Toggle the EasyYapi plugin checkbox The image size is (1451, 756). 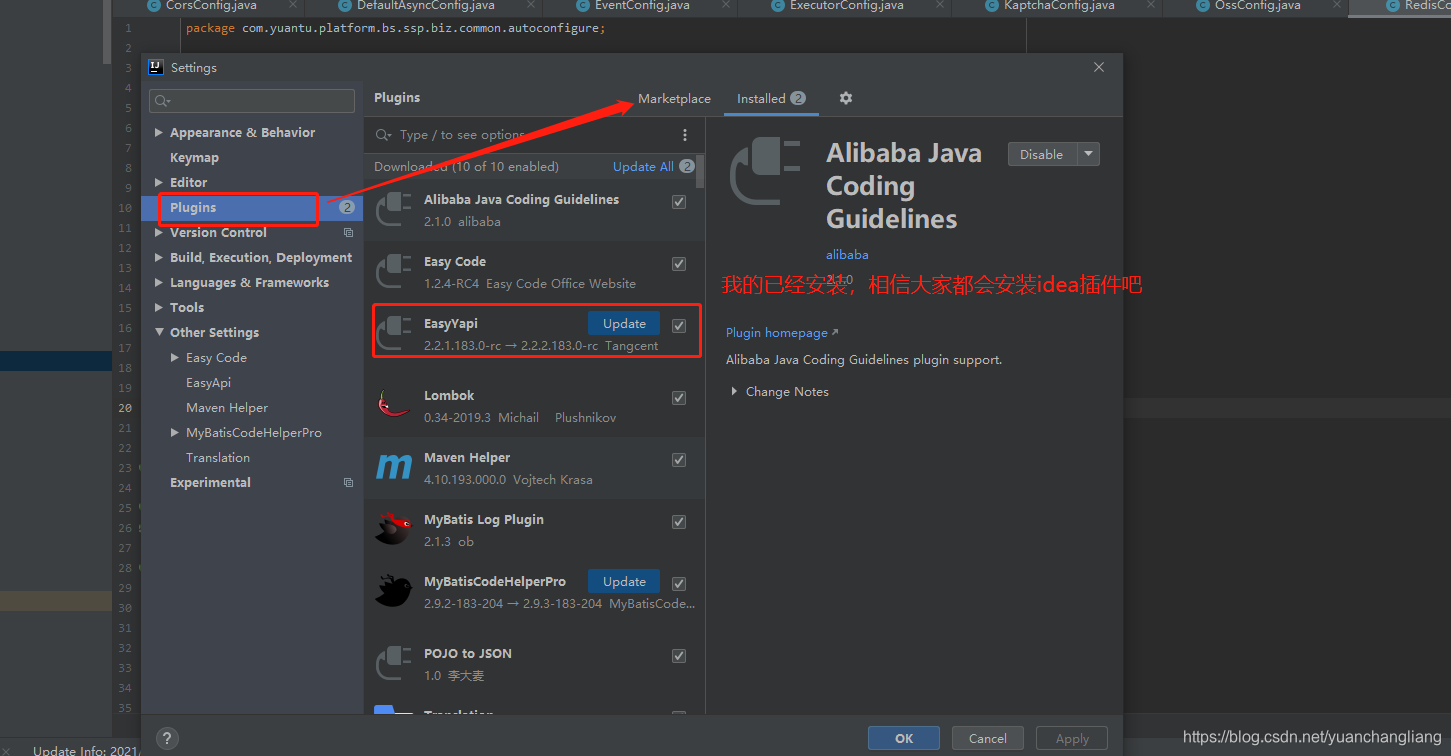(x=679, y=325)
